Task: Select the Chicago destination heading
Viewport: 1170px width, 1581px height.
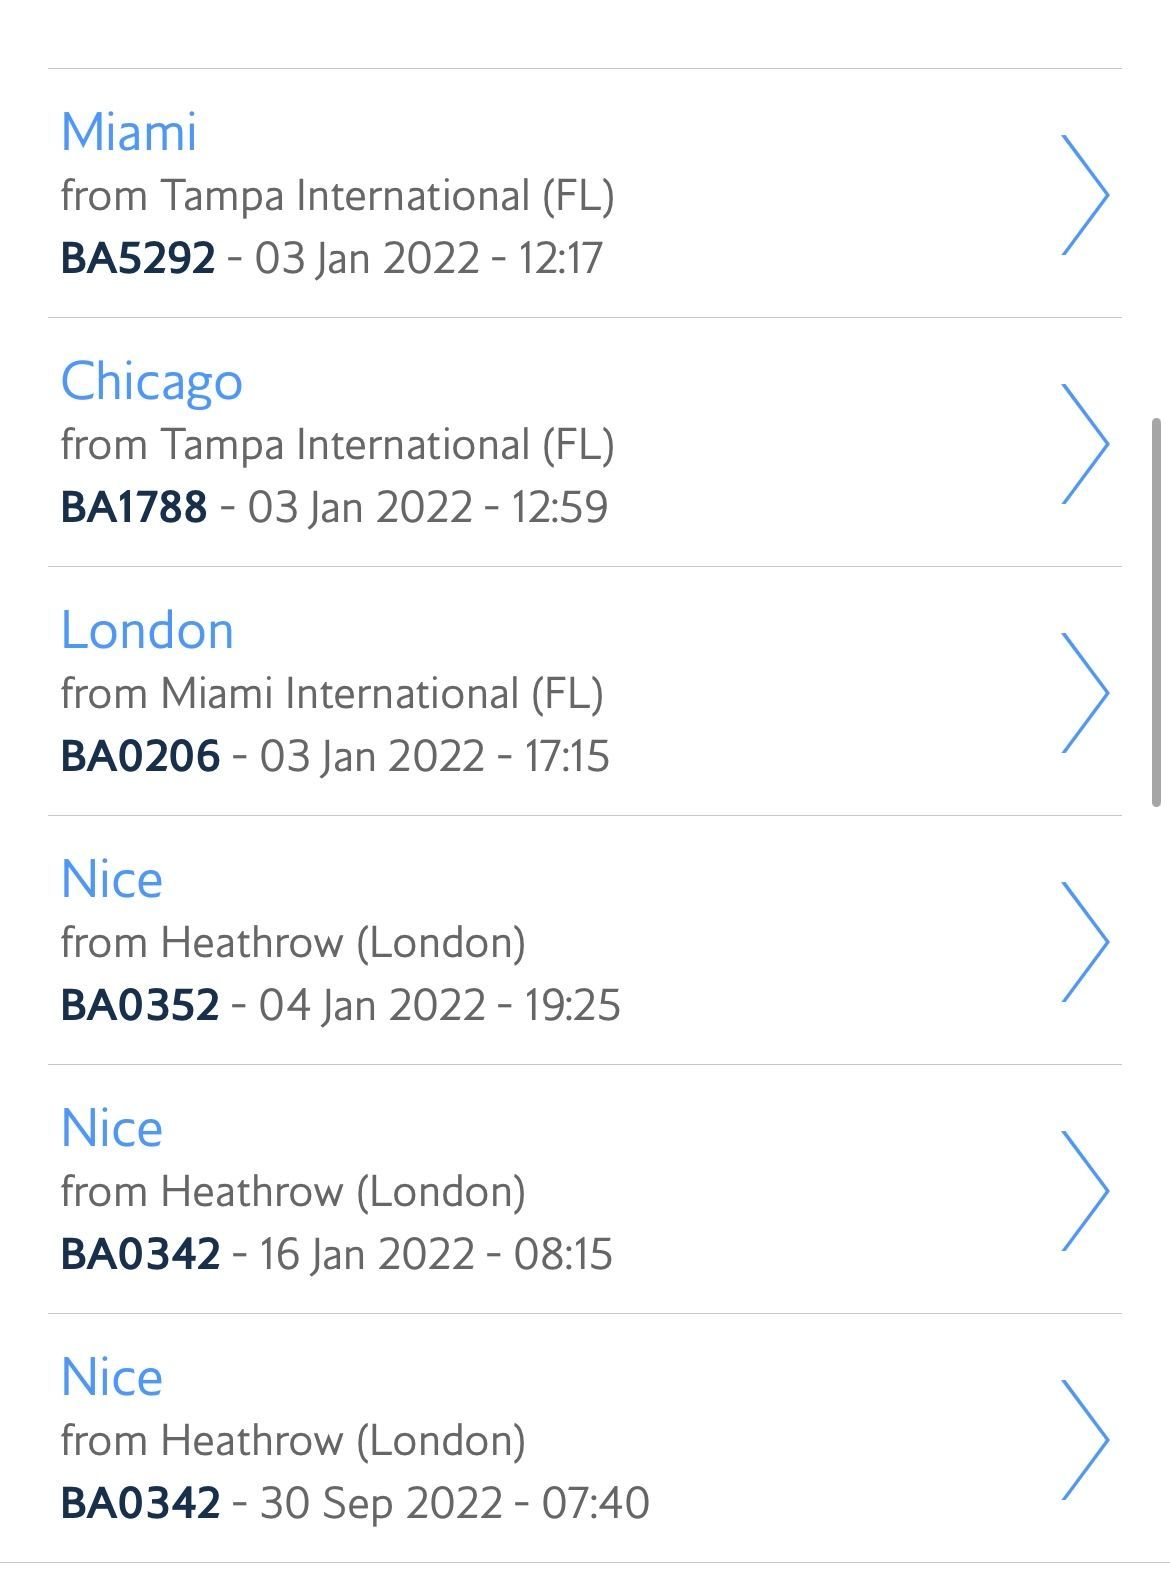Action: (x=152, y=383)
